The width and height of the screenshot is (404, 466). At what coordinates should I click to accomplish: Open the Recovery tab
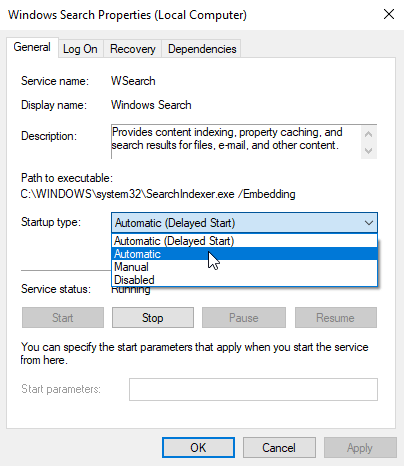[133, 49]
